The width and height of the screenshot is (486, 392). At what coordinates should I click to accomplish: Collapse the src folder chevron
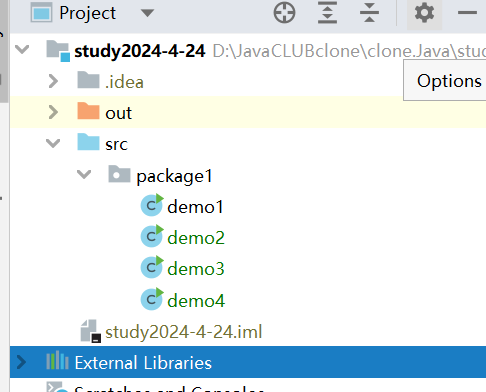click(x=53, y=144)
